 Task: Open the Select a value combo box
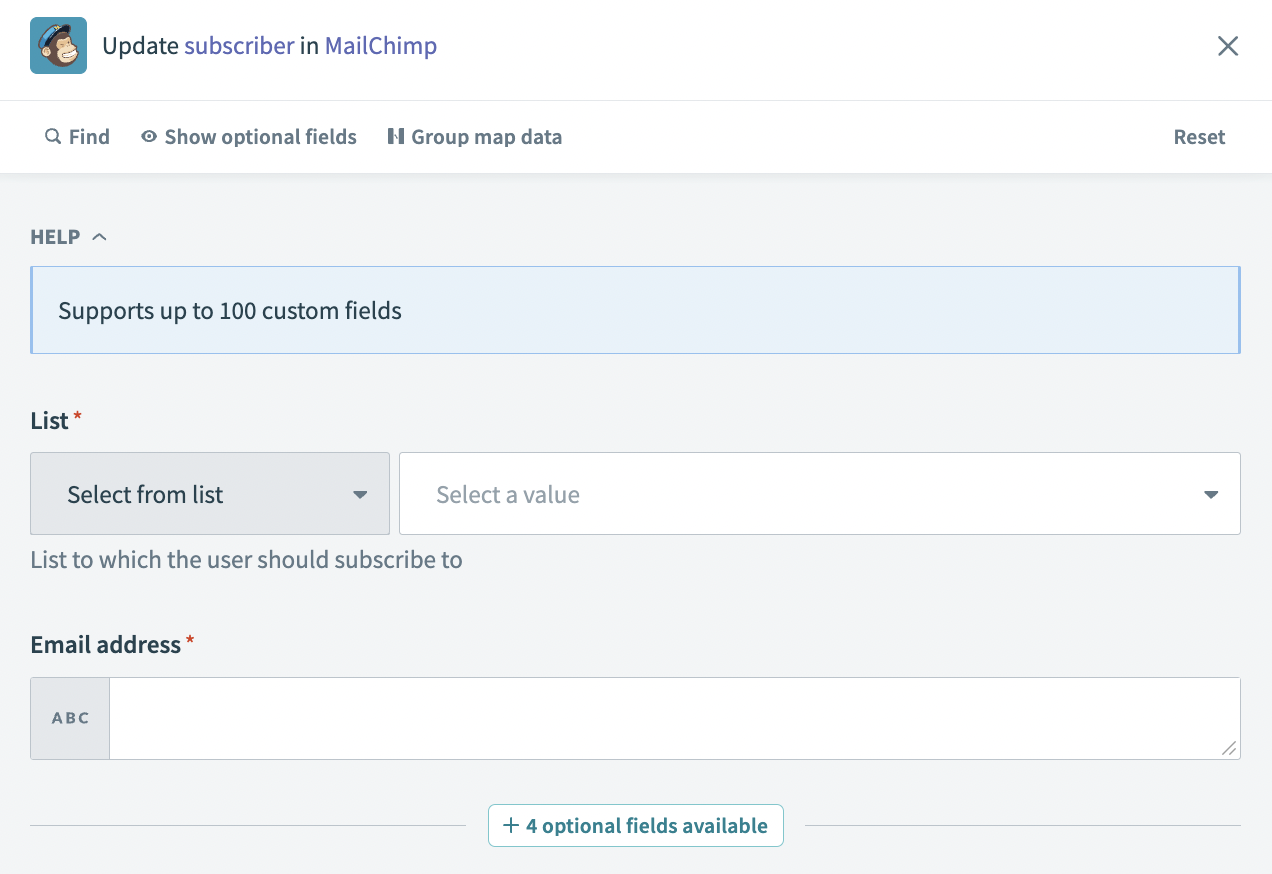click(800, 494)
